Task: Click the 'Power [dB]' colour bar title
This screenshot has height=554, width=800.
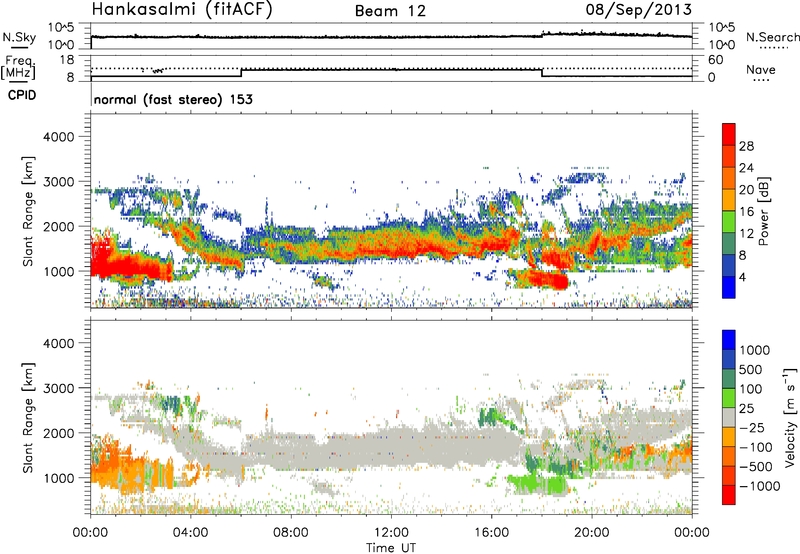Action: (764, 211)
